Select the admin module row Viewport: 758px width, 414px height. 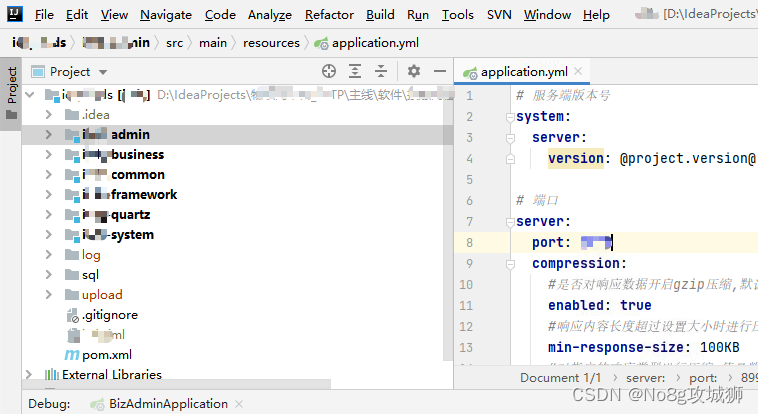coord(237,134)
